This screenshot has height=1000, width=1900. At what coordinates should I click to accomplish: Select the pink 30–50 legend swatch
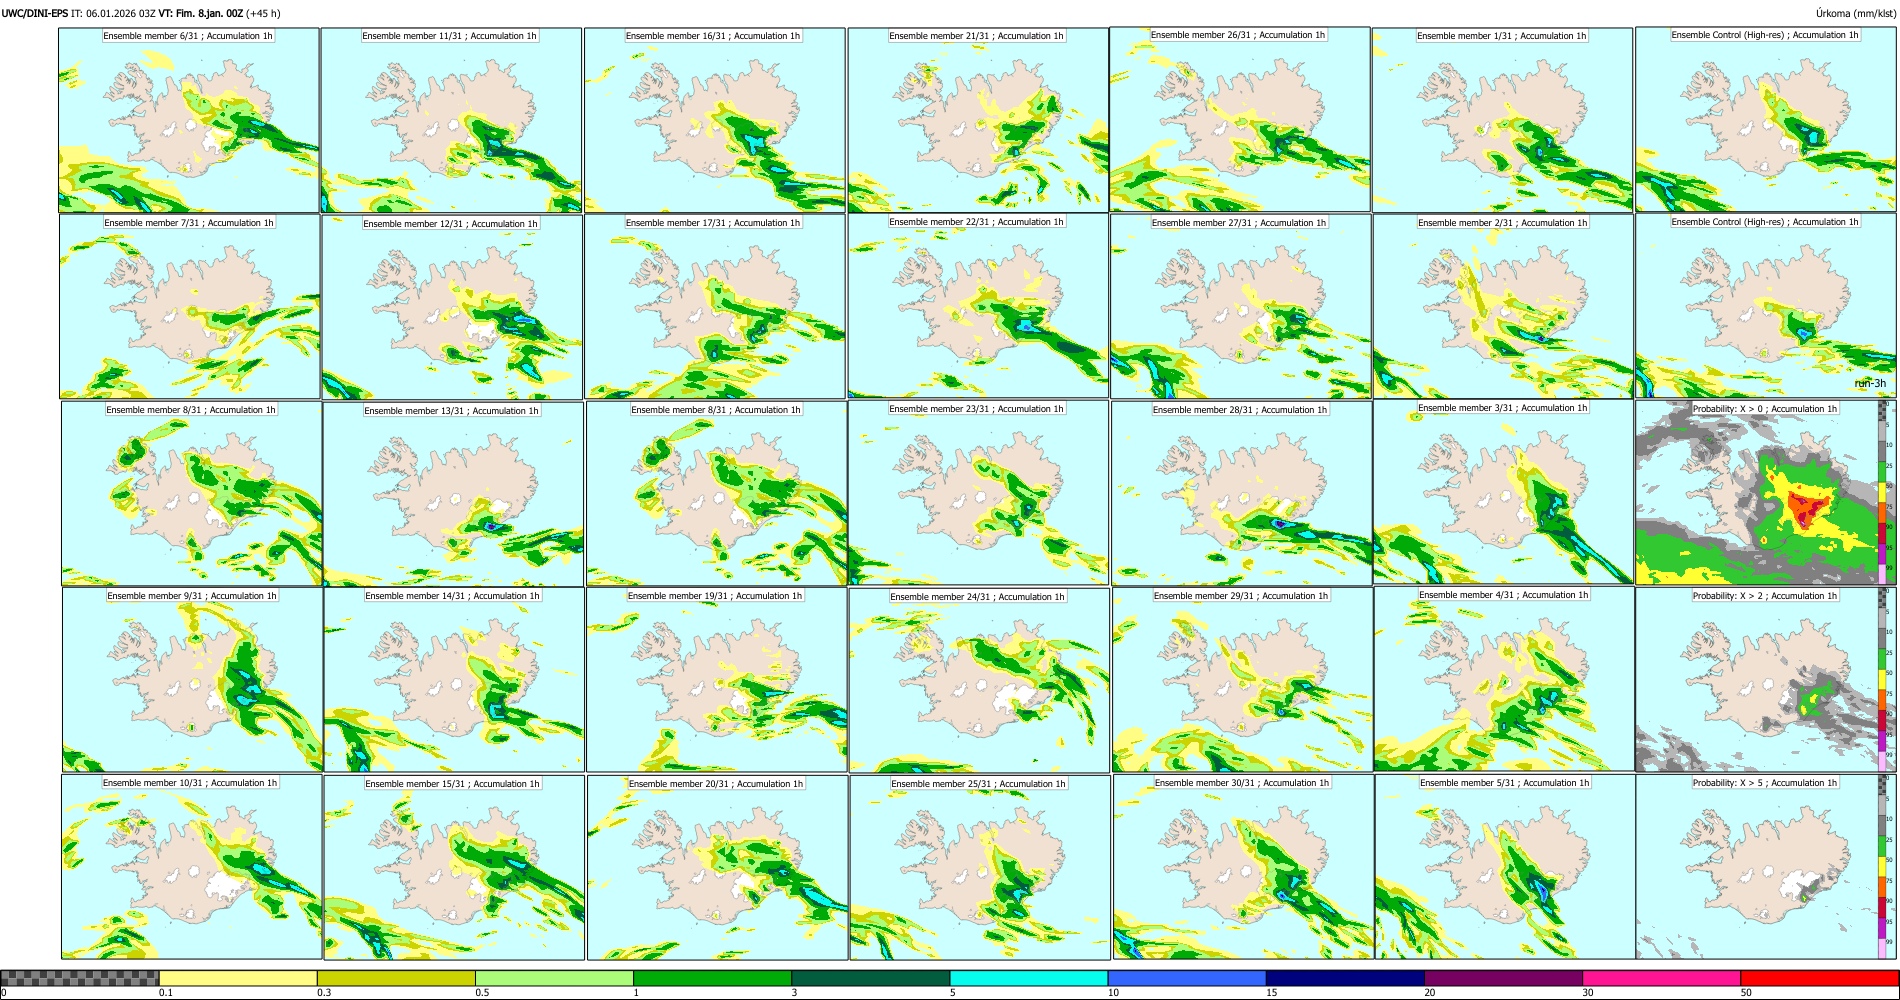[x=1661, y=978]
